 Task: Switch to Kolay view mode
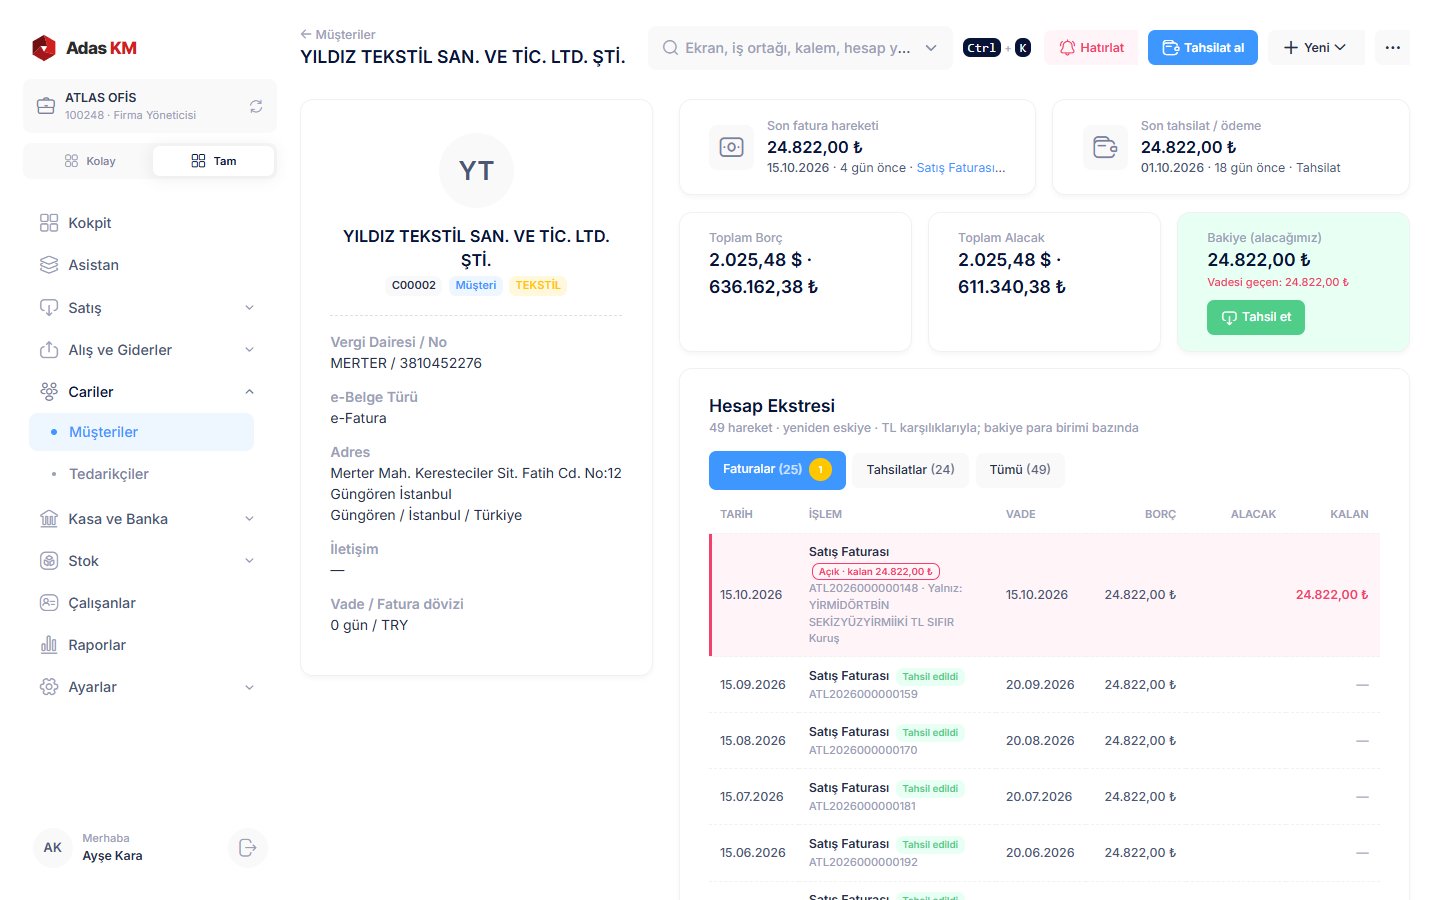pyautogui.click(x=90, y=161)
